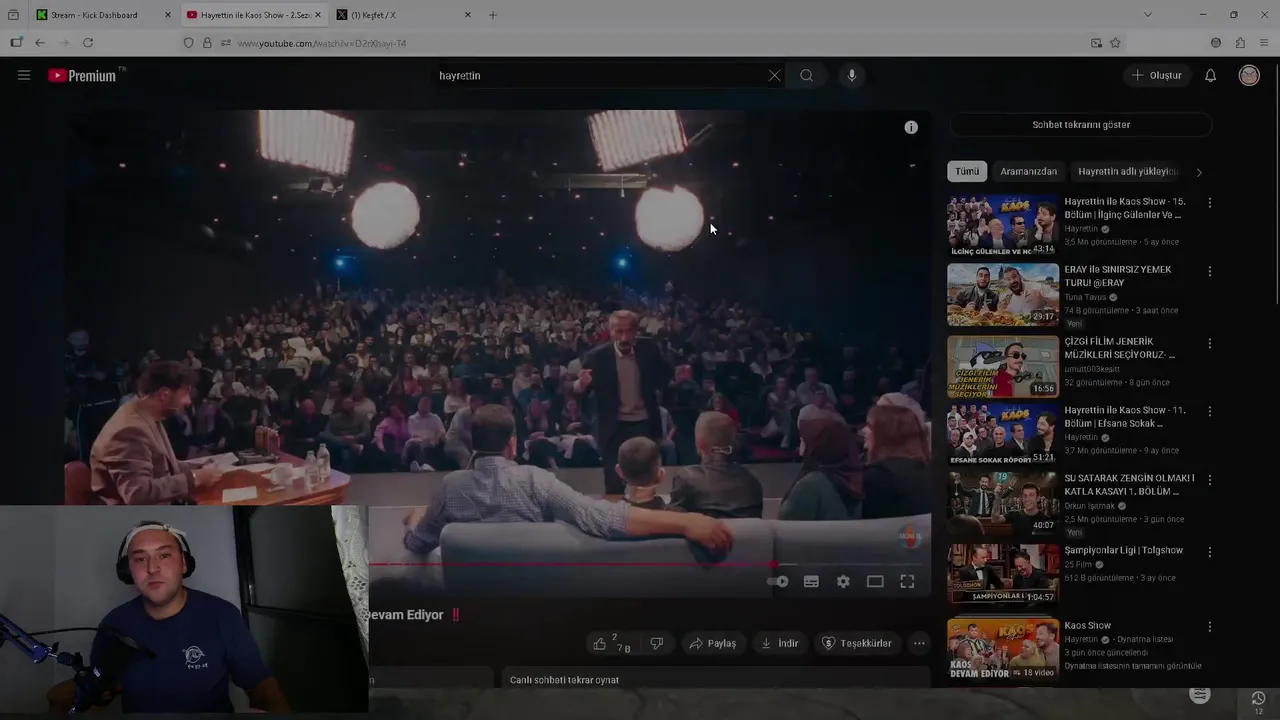The image size is (1280, 720).
Task: Show site security padlock info
Action: click(x=207, y=43)
